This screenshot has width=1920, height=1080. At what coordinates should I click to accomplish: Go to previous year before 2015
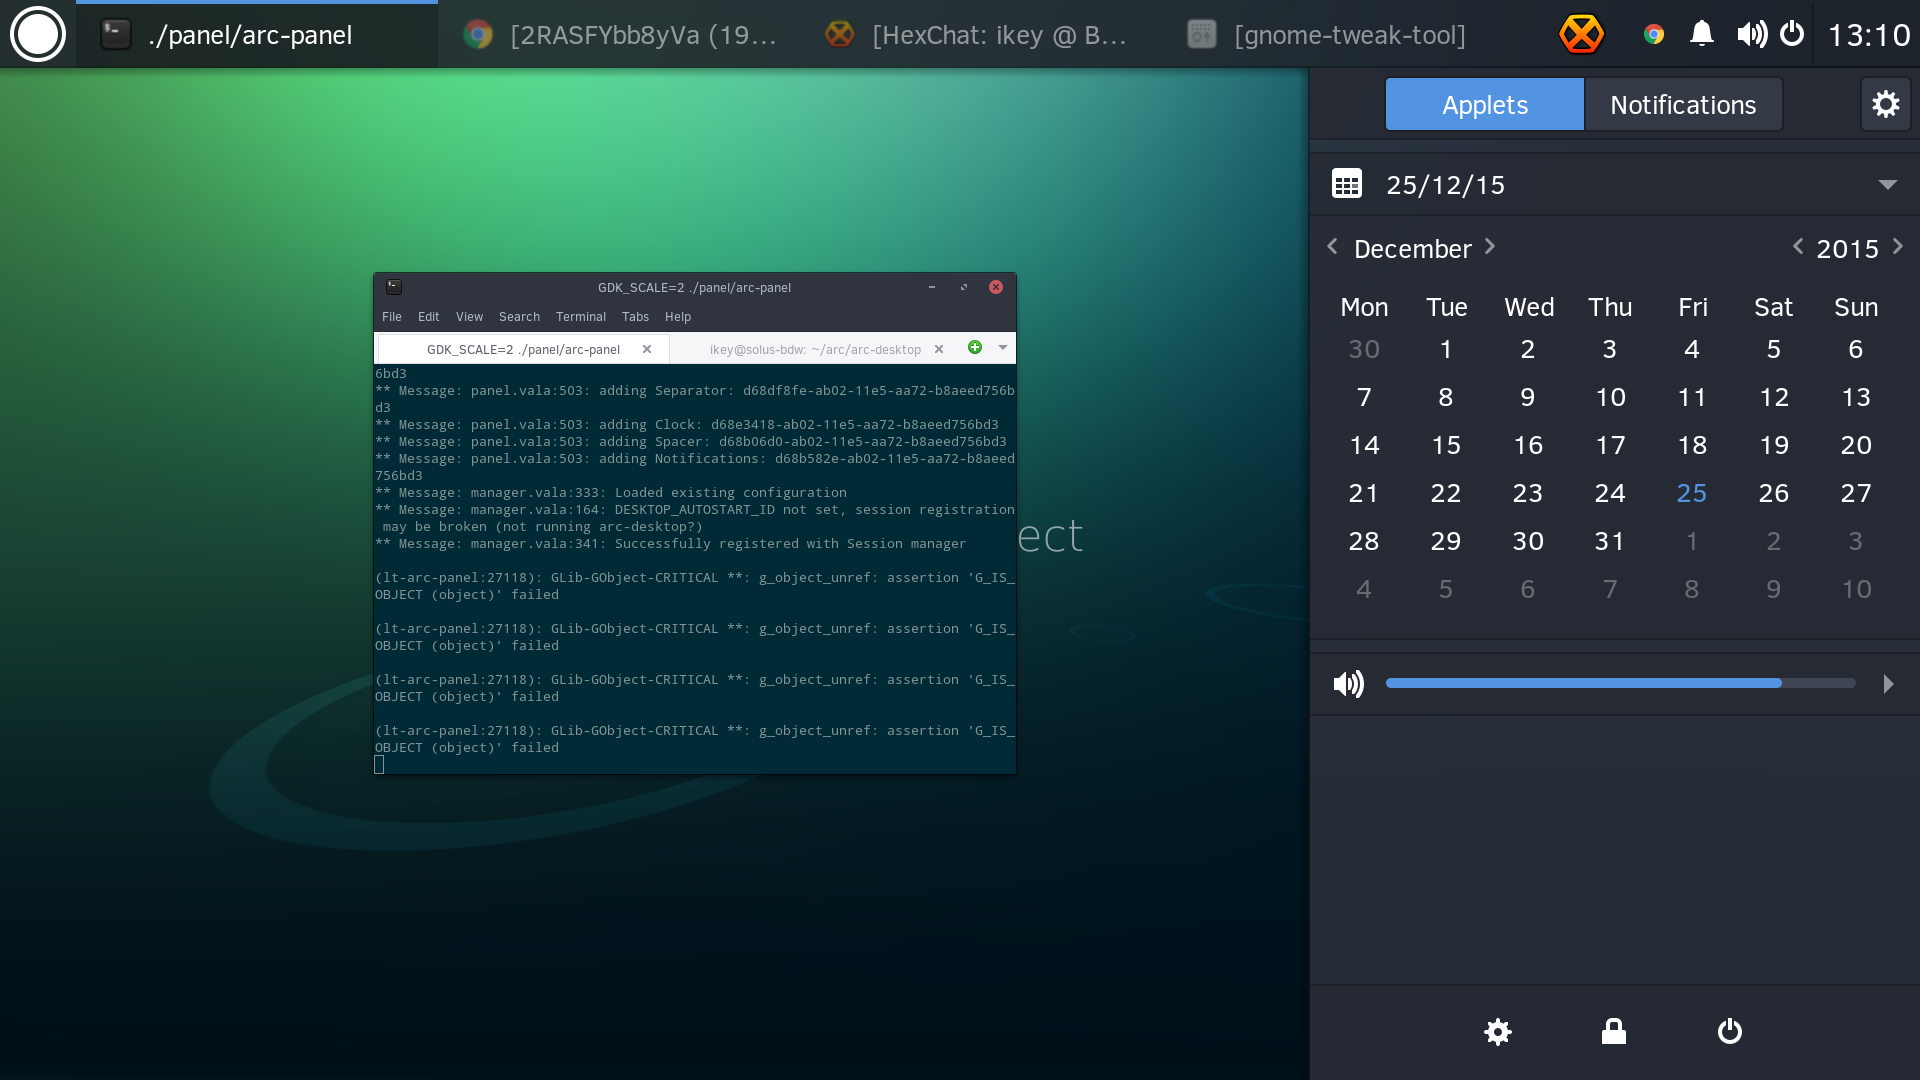1798,247
